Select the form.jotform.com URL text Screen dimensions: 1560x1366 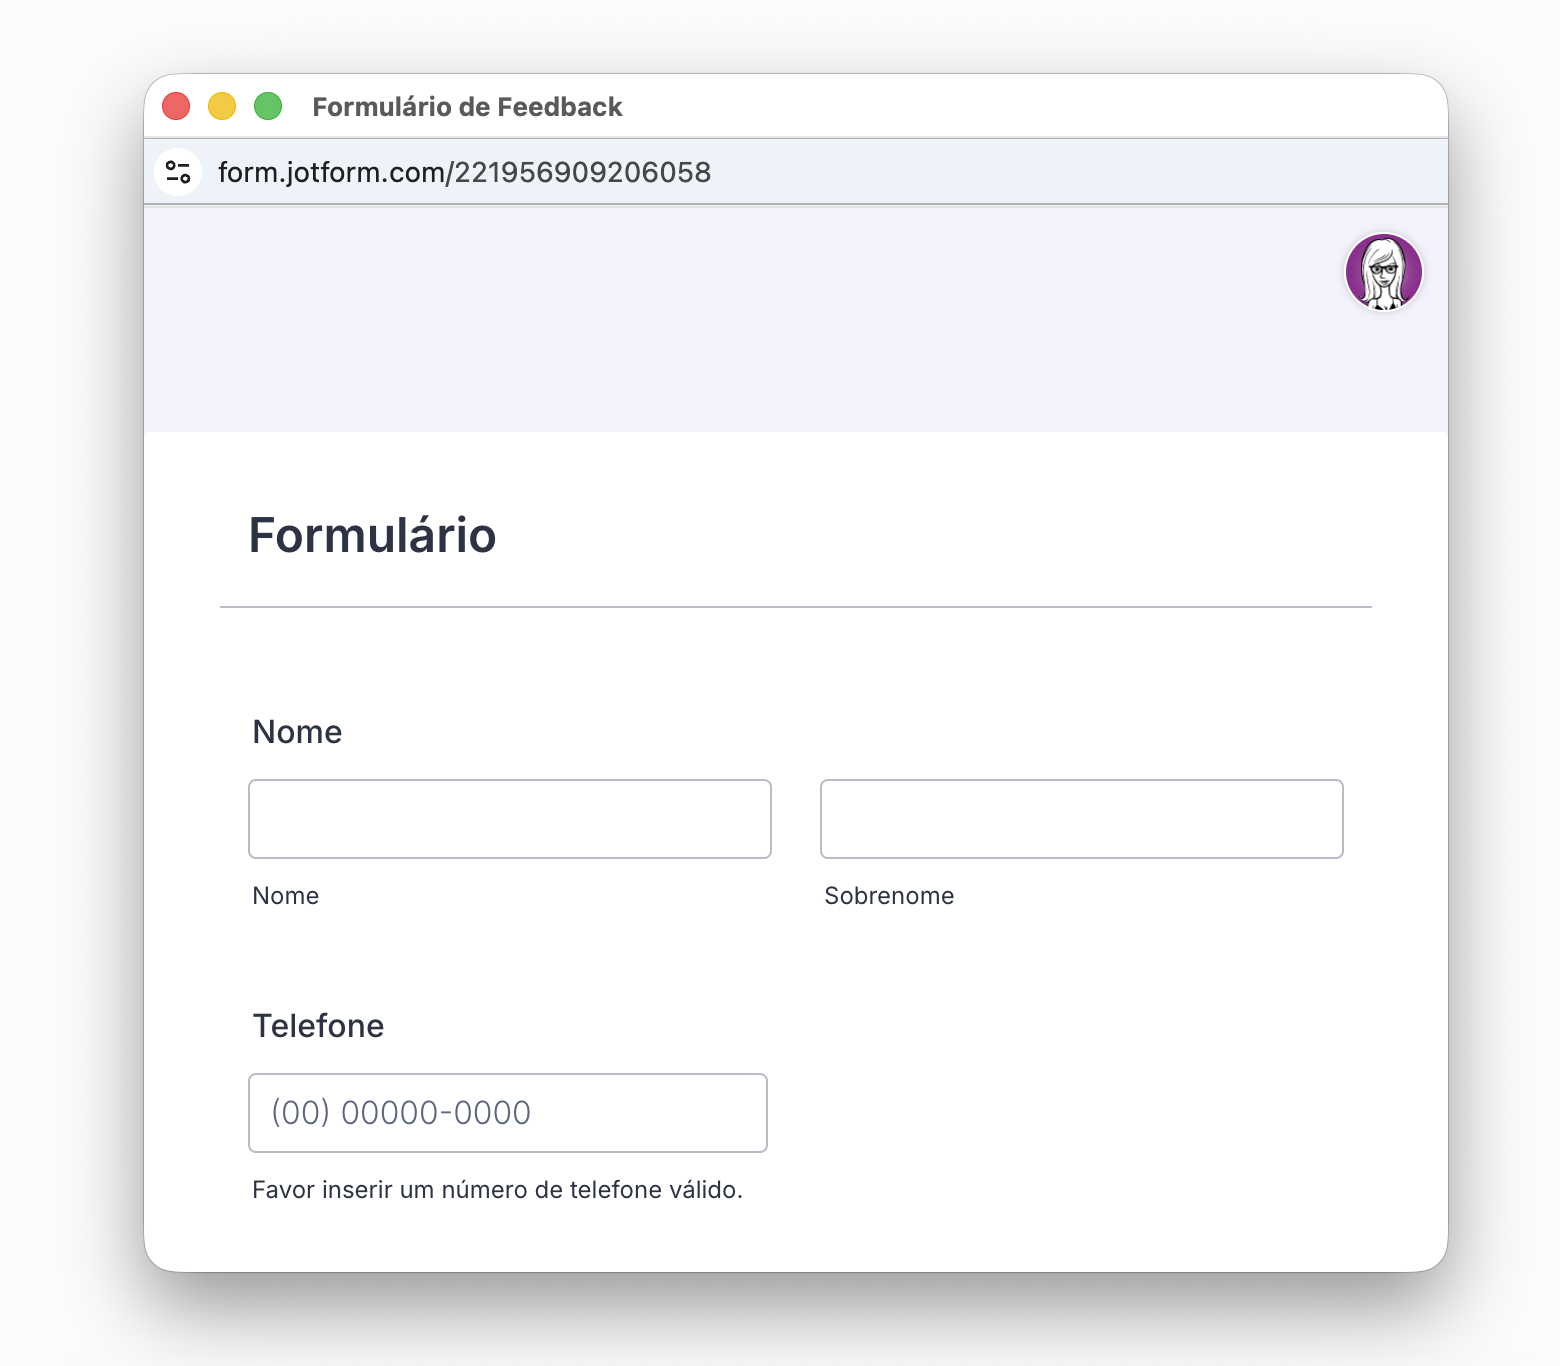(464, 172)
